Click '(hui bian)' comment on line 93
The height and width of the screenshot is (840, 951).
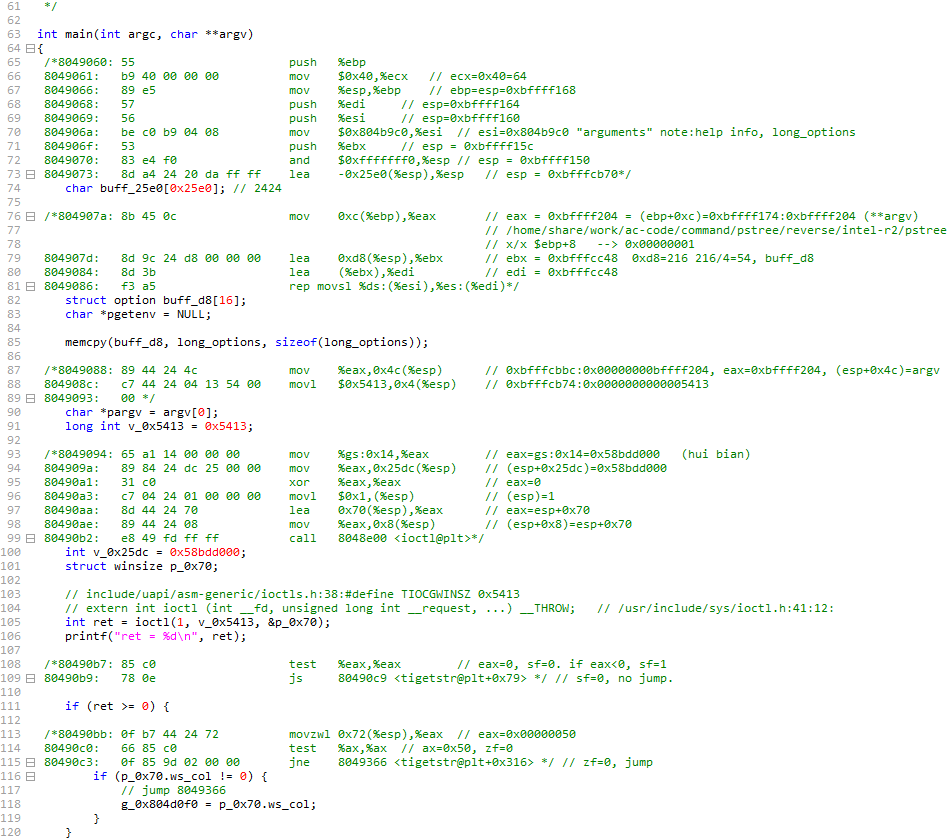pyautogui.click(x=716, y=454)
